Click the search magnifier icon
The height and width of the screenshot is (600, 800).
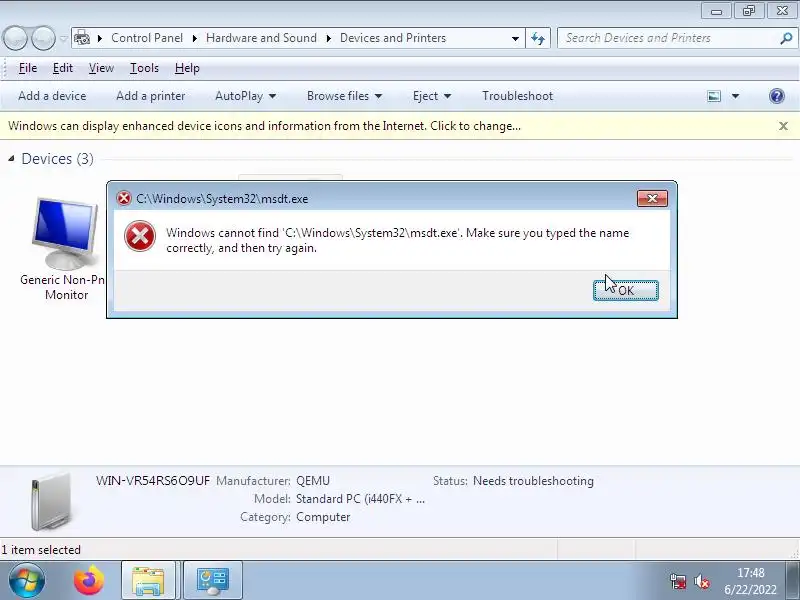click(x=786, y=38)
